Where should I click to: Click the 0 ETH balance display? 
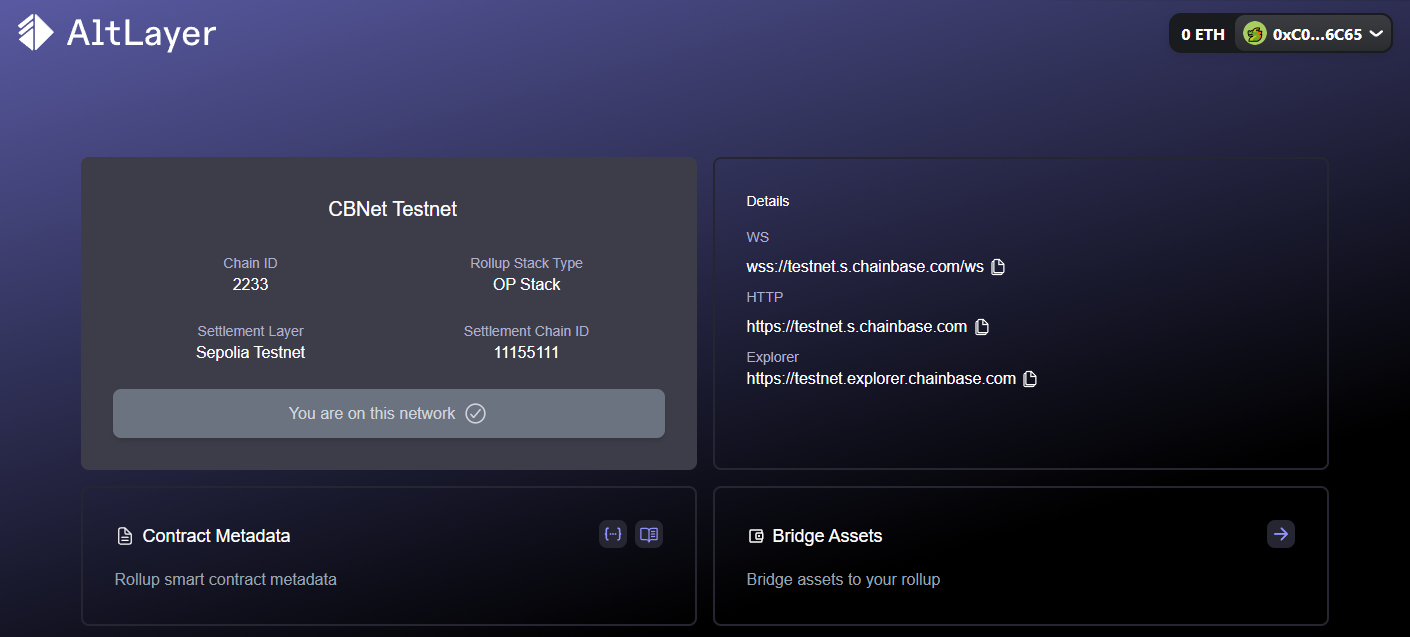[x=1202, y=34]
